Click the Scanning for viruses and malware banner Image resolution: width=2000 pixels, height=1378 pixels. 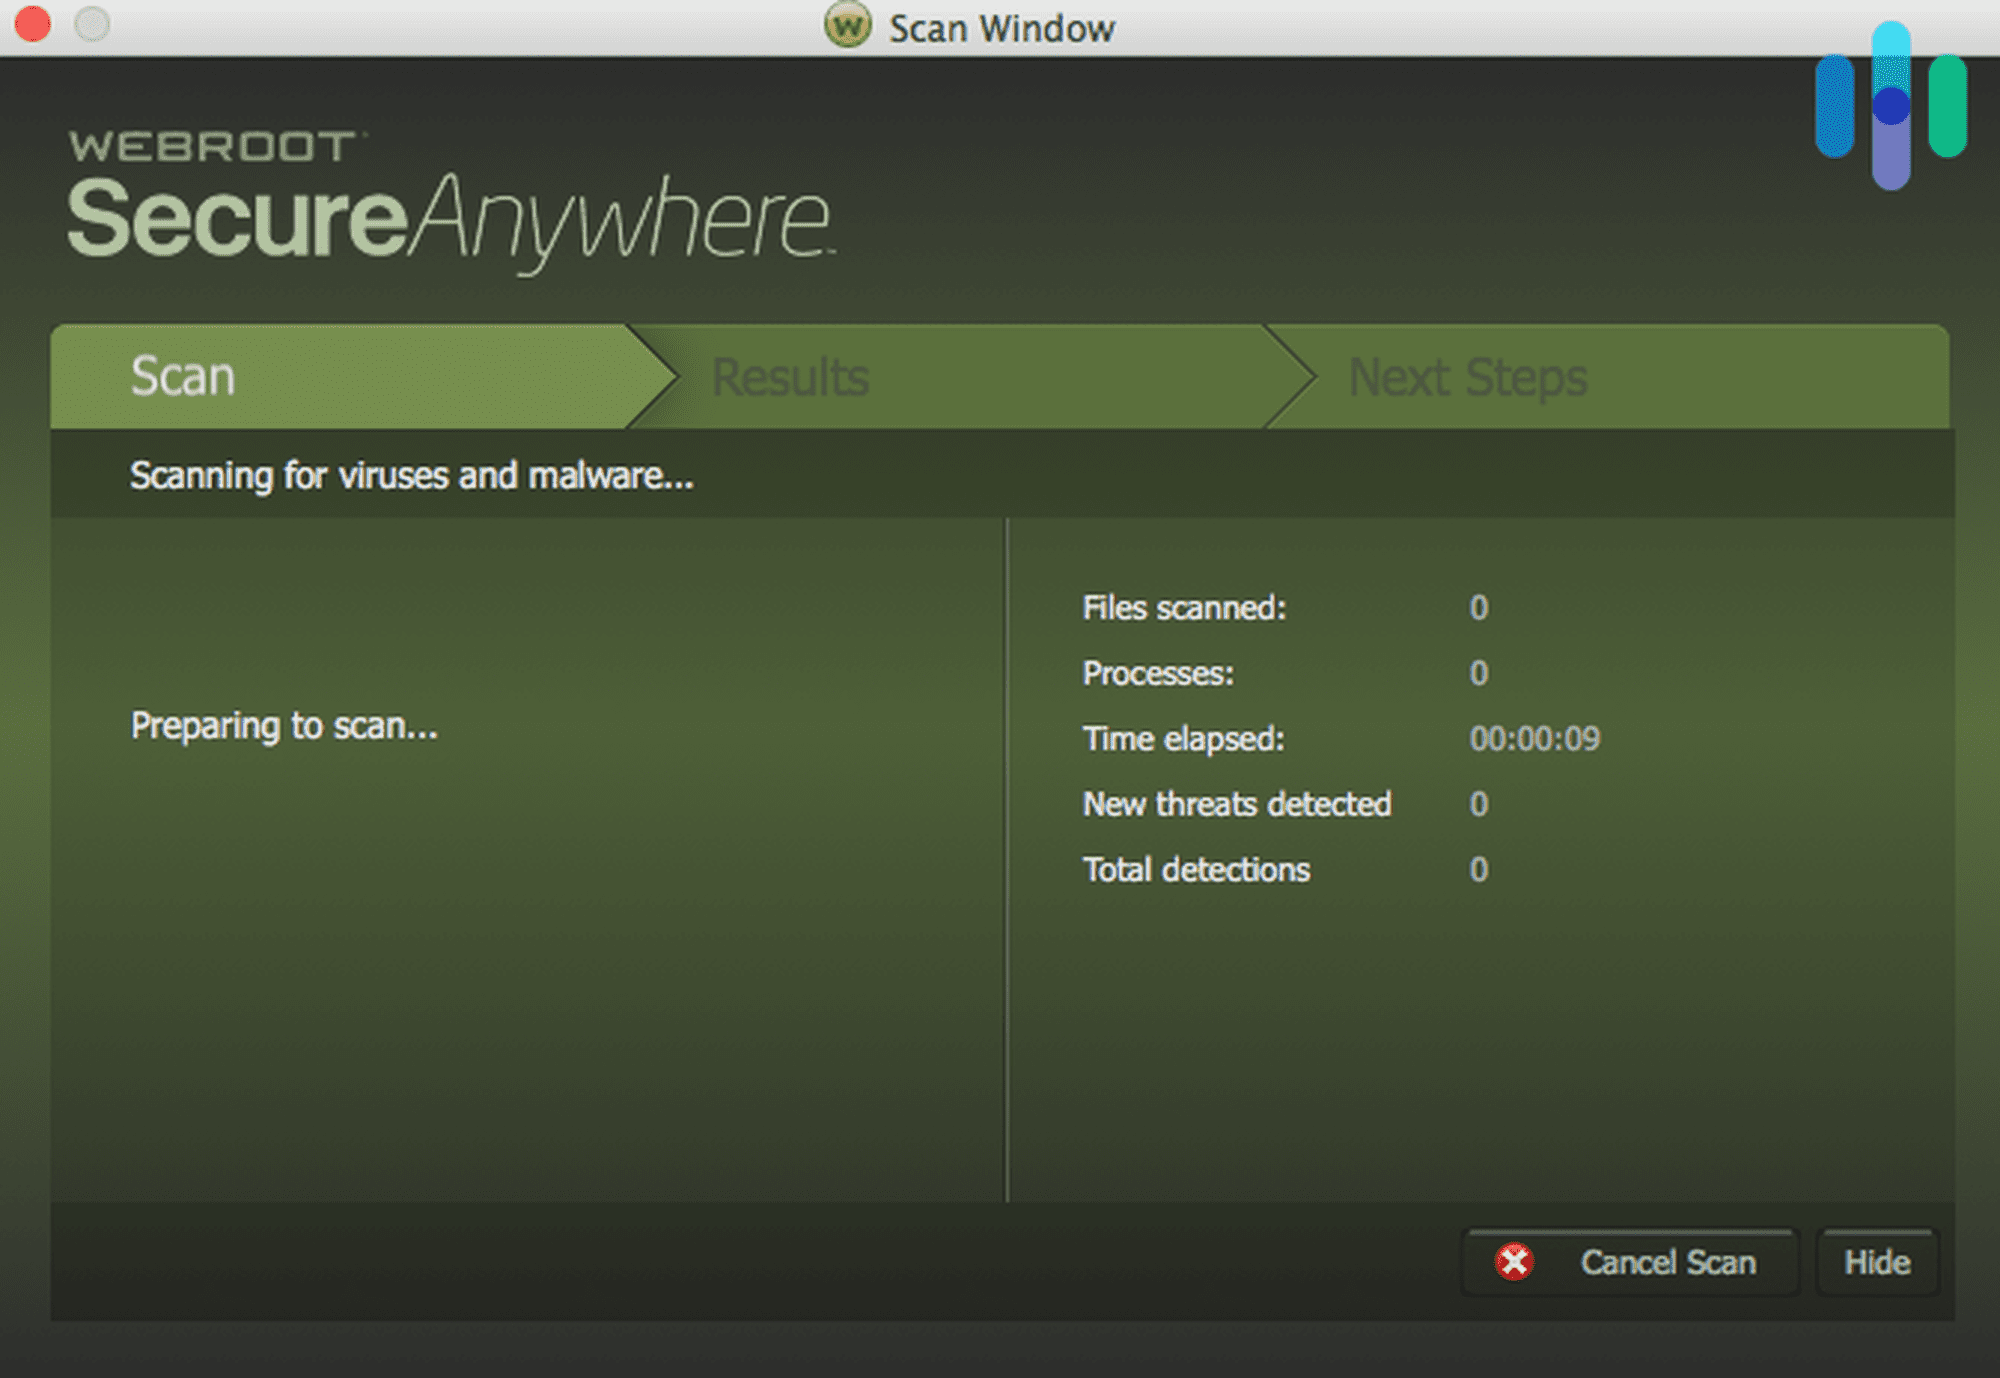(410, 475)
